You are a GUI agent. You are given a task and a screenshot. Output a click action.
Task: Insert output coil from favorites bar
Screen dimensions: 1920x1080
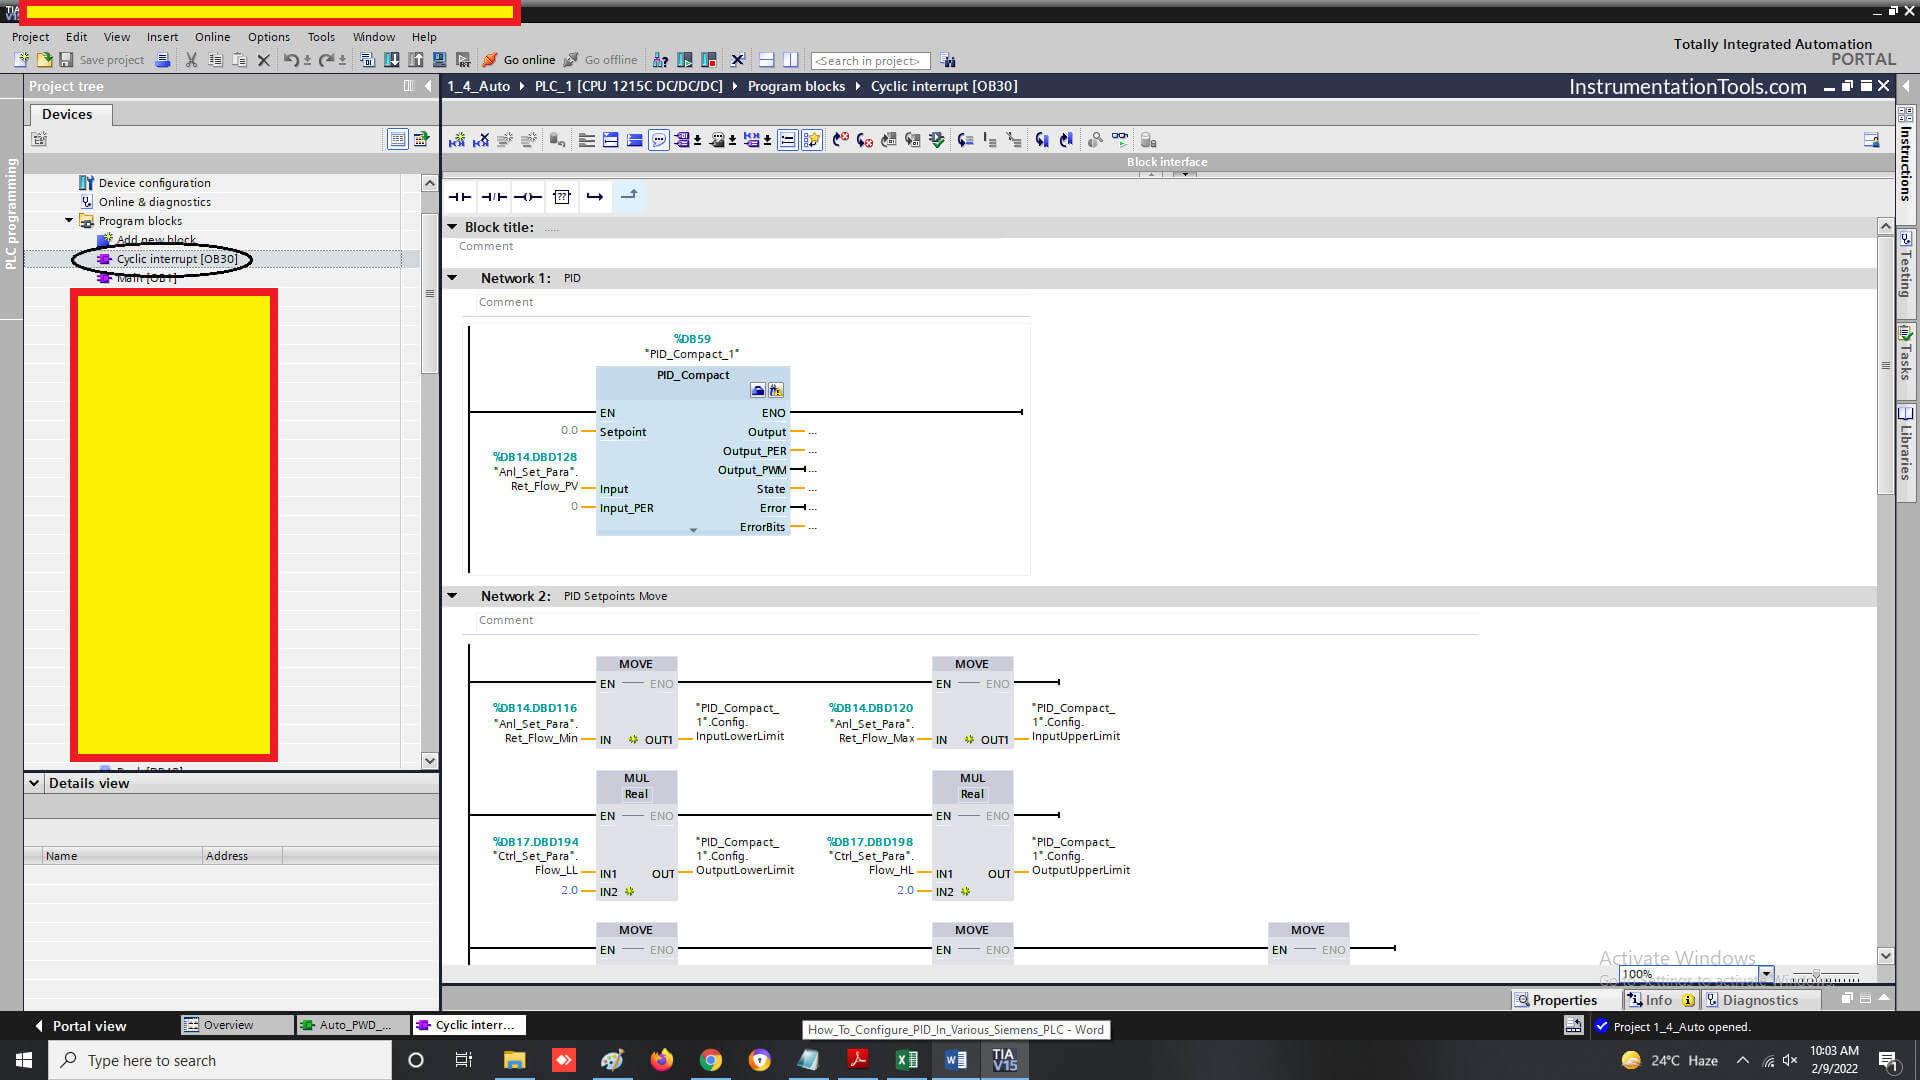[528, 197]
